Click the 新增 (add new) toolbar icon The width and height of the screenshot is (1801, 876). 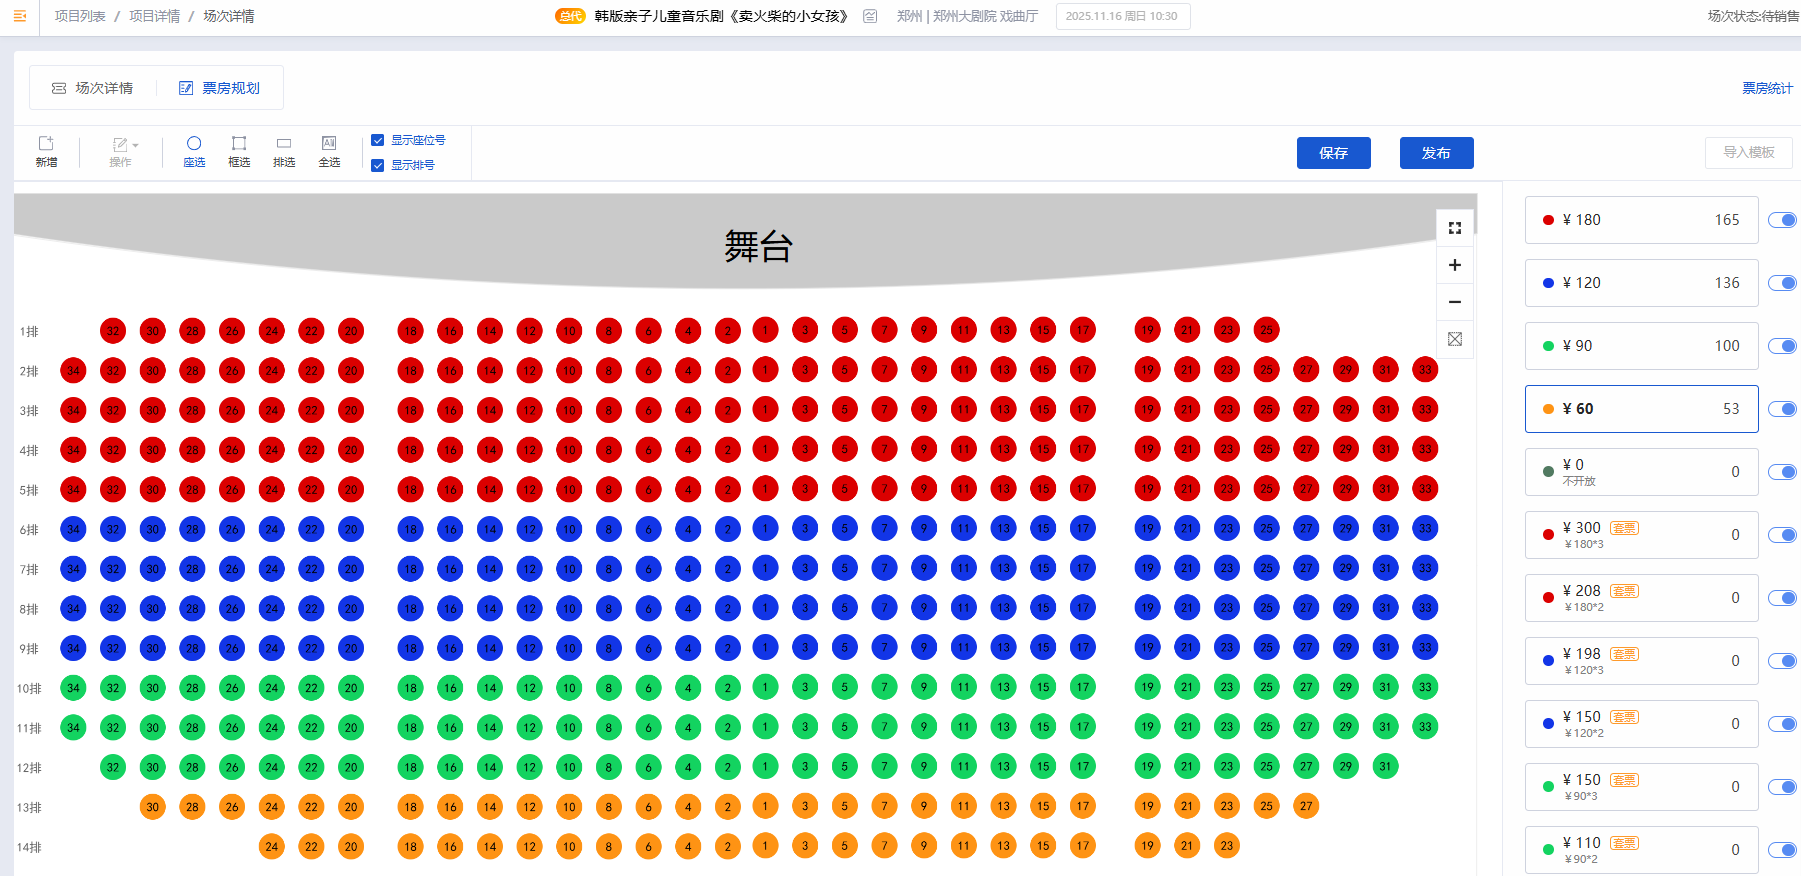click(46, 151)
